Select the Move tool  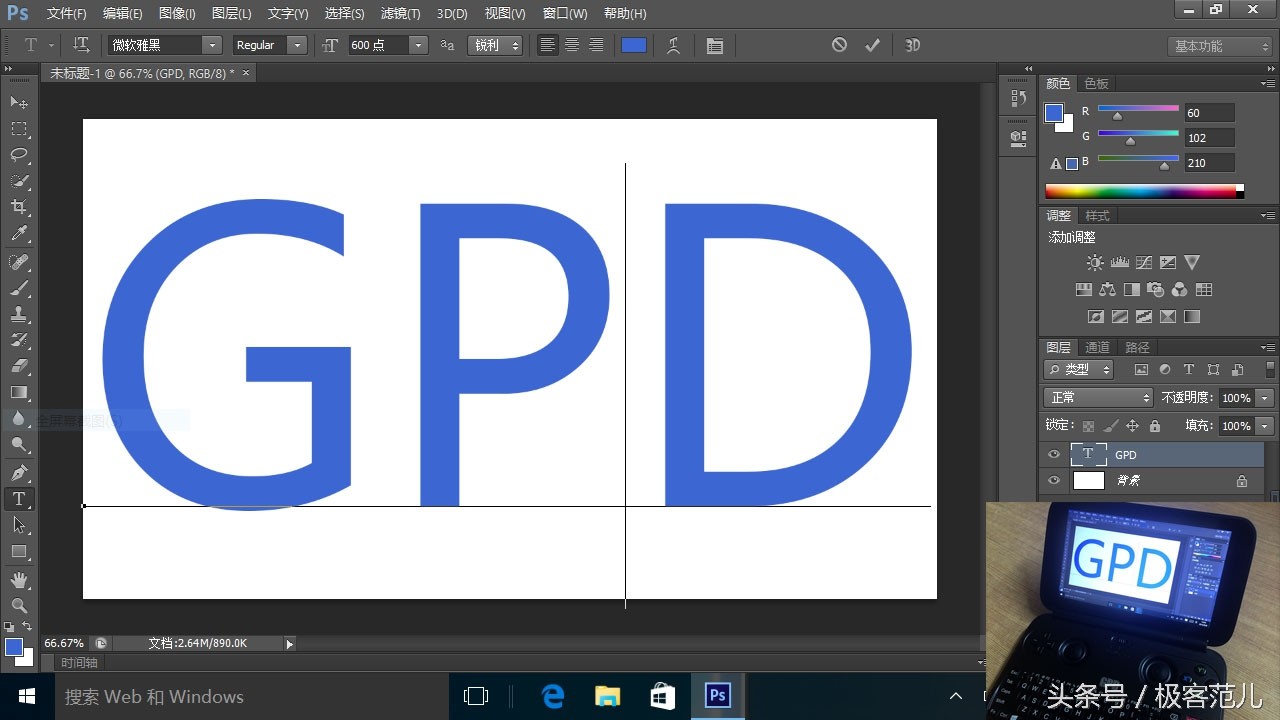pyautogui.click(x=19, y=103)
